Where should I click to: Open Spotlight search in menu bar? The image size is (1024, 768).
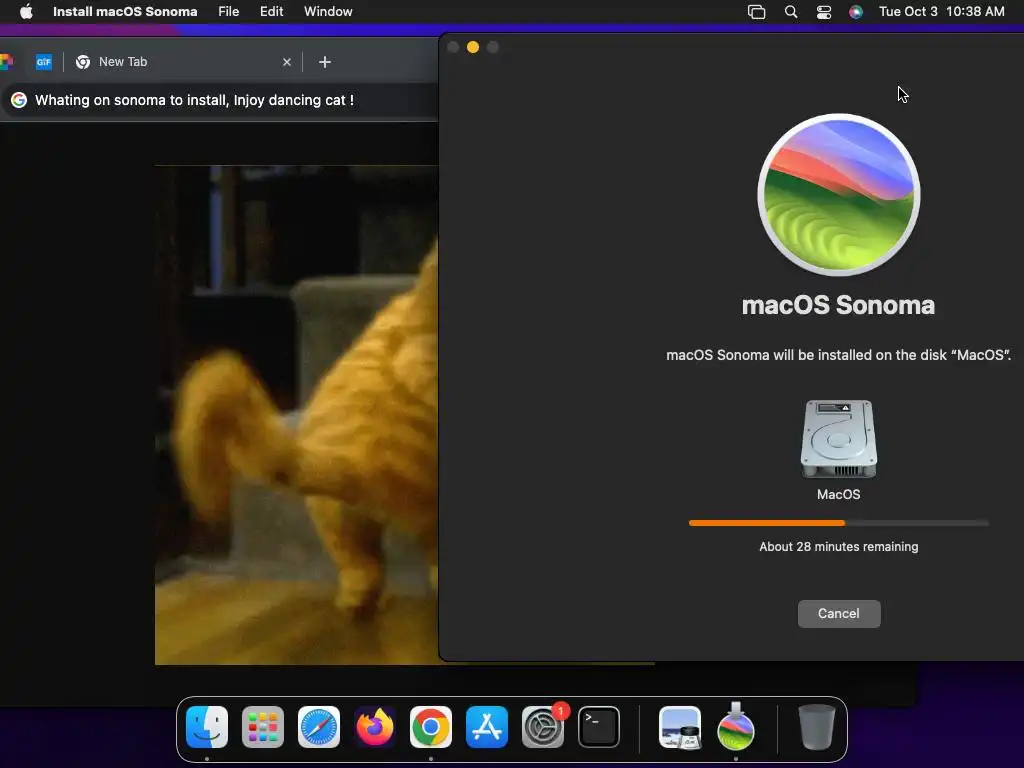[790, 11]
